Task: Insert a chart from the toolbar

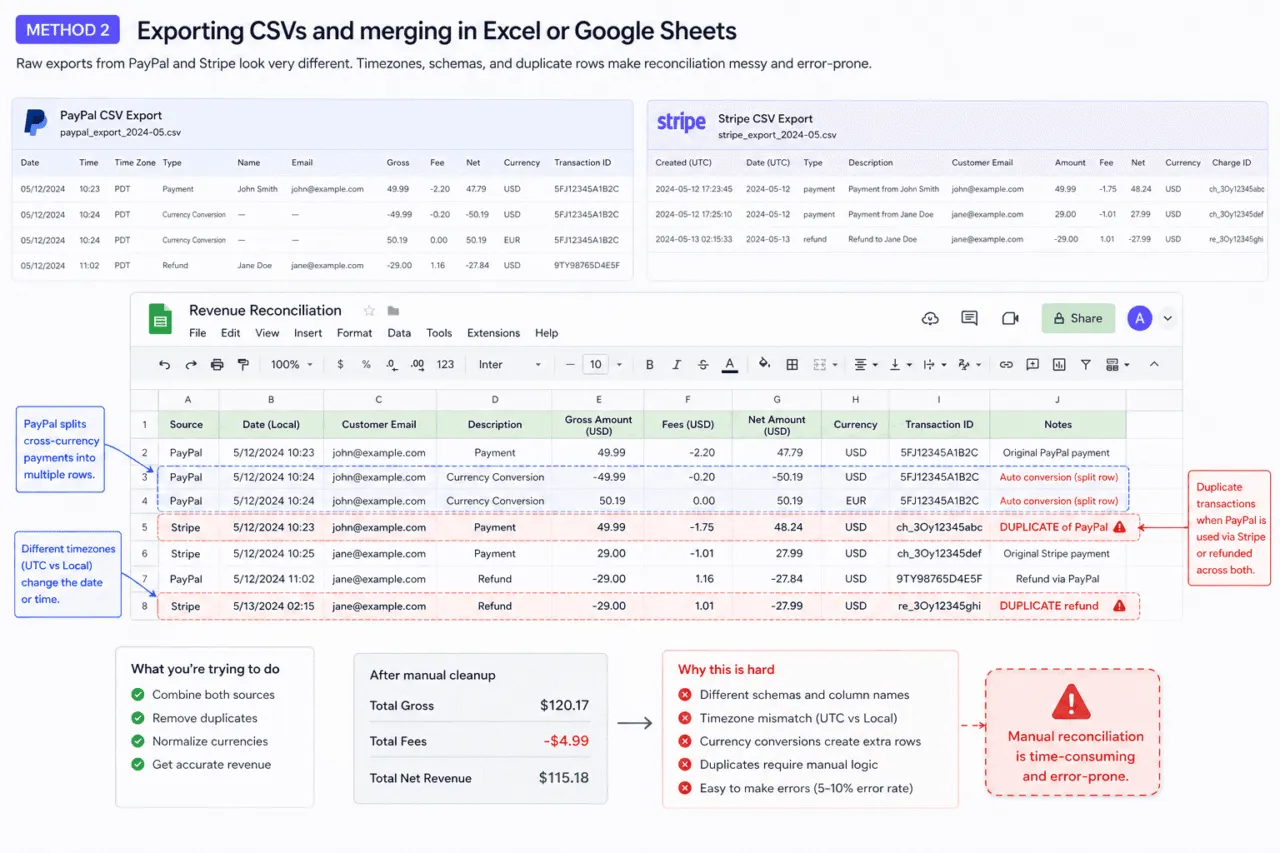Action: click(1059, 365)
